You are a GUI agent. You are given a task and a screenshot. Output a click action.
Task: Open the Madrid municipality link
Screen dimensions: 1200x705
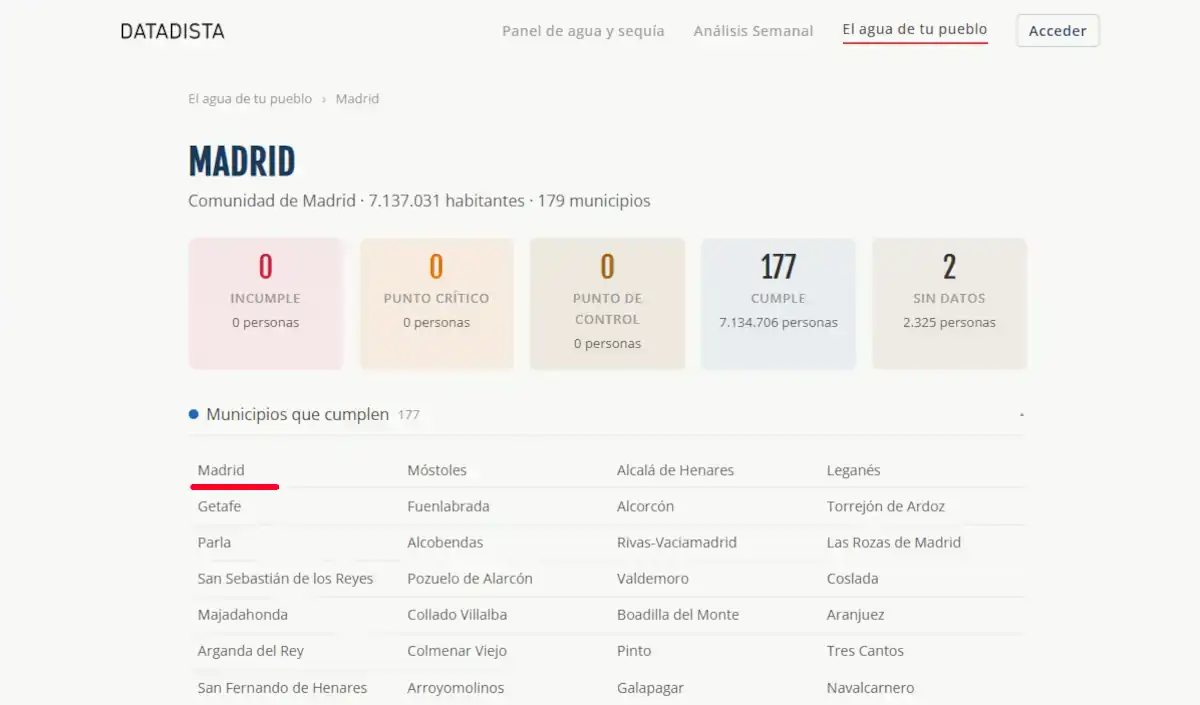click(221, 470)
